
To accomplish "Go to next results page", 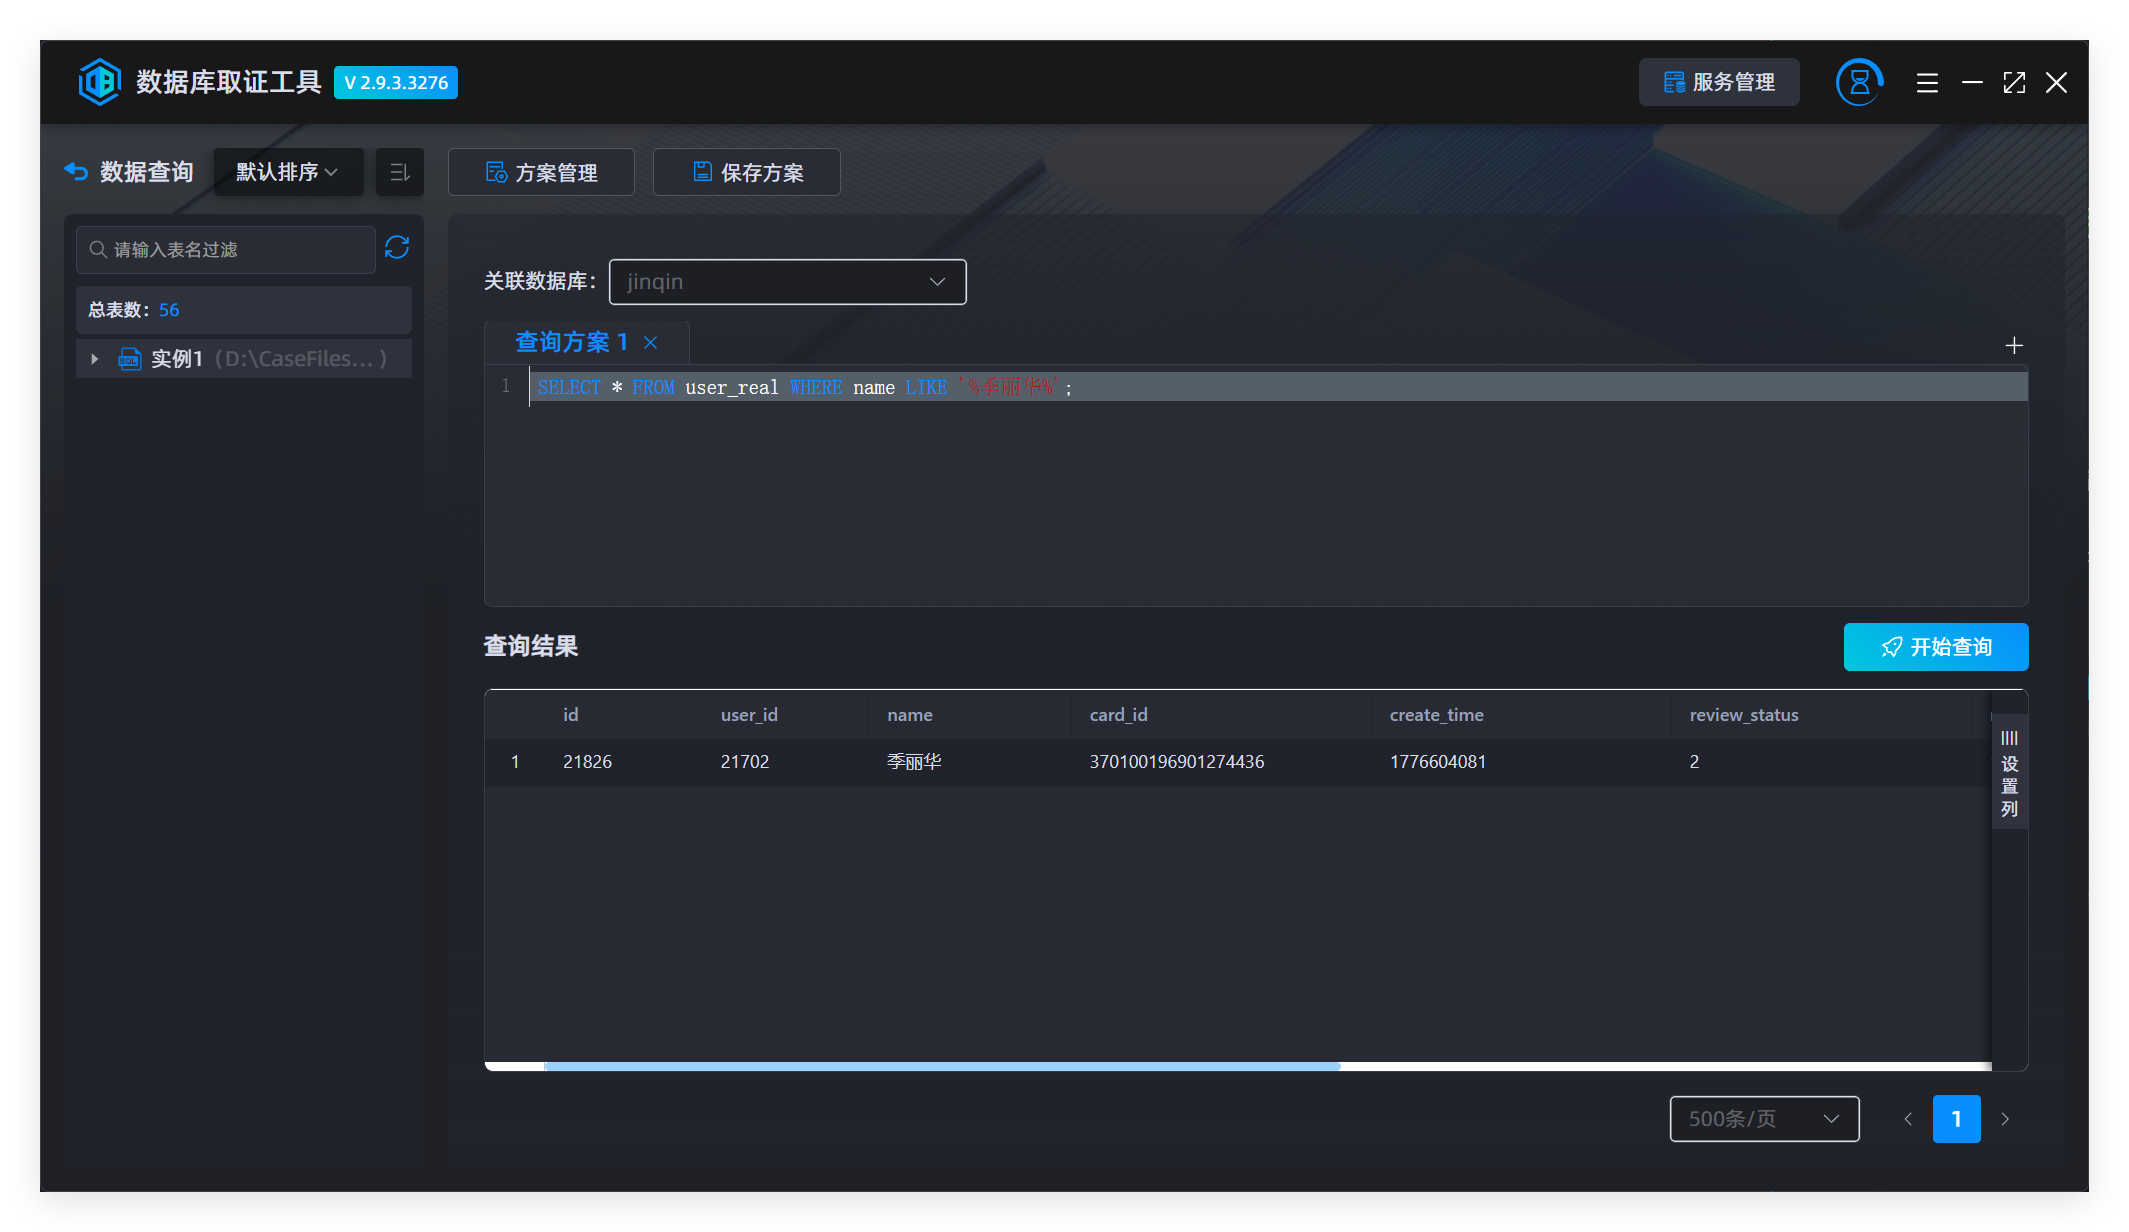I will (2005, 1119).
